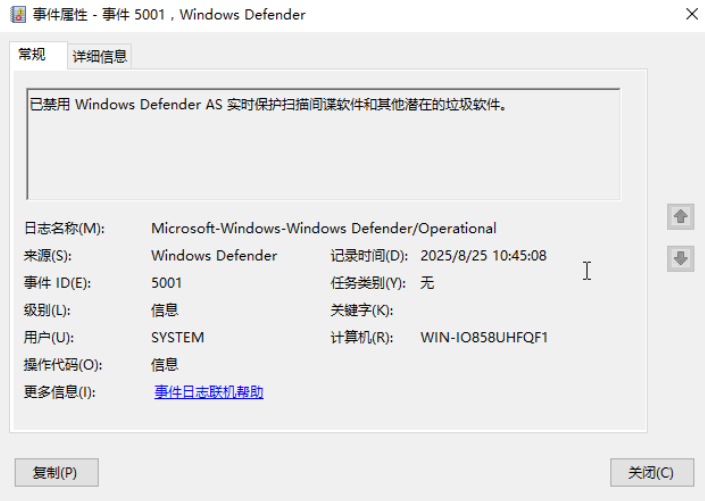Click the event properties title bar icon
The image size is (705, 501).
[x=18, y=14]
